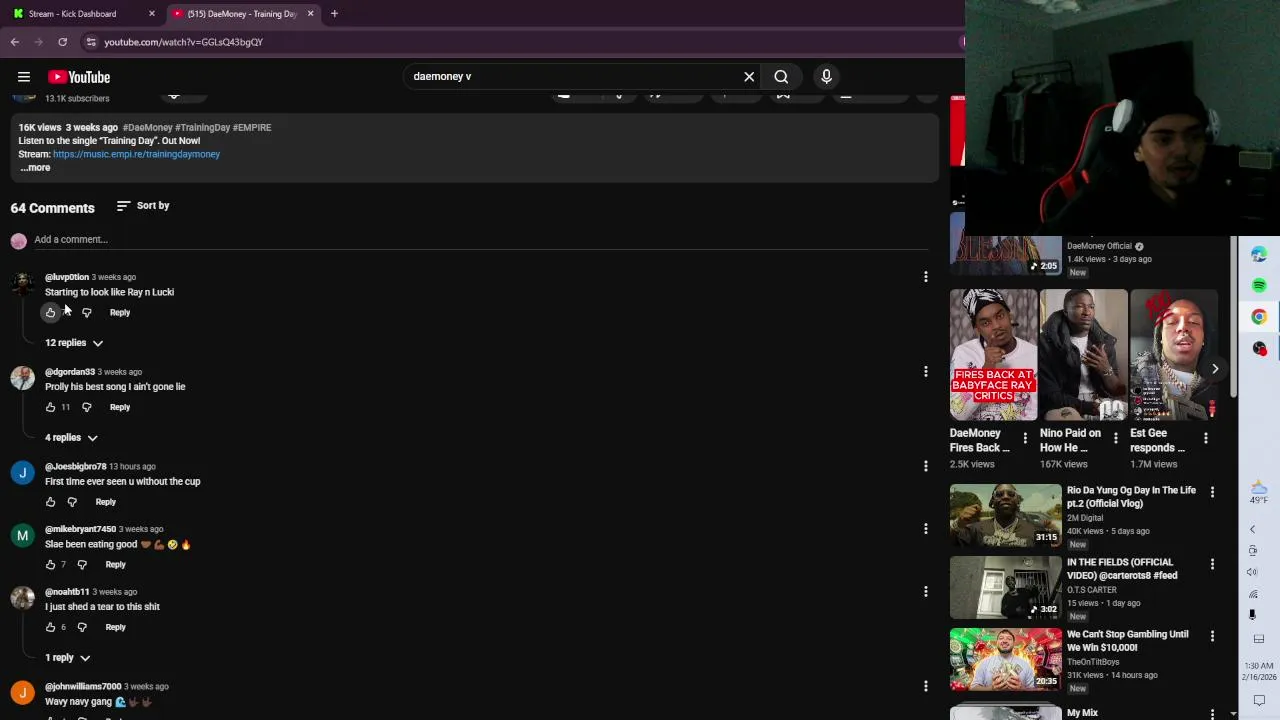Open a new browser tab
Viewport: 1280px width, 720px height.
[334, 14]
